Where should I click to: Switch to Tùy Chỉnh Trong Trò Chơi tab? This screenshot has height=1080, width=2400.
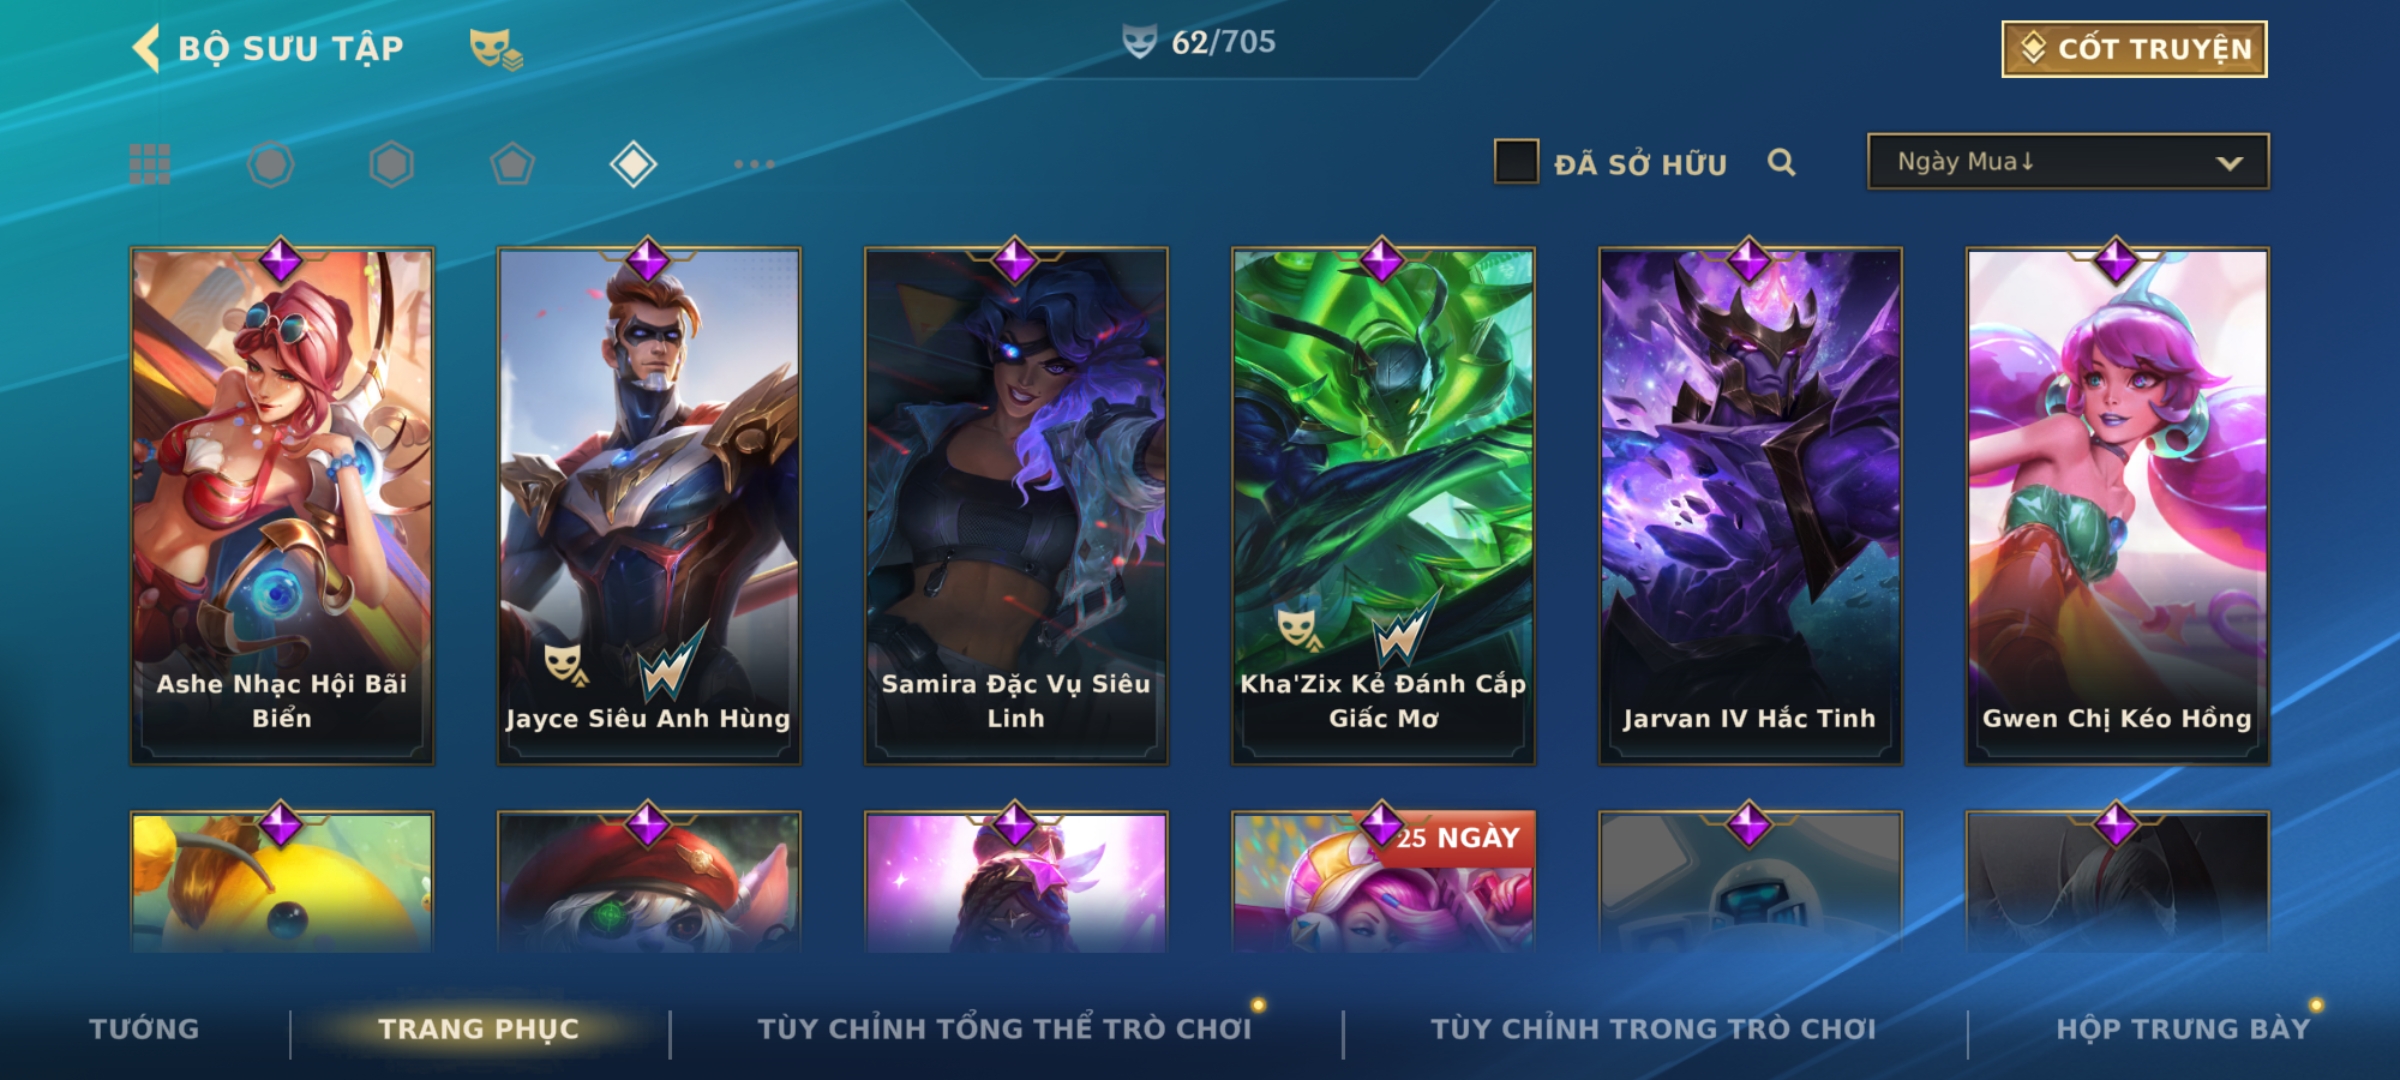pyautogui.click(x=1653, y=1029)
